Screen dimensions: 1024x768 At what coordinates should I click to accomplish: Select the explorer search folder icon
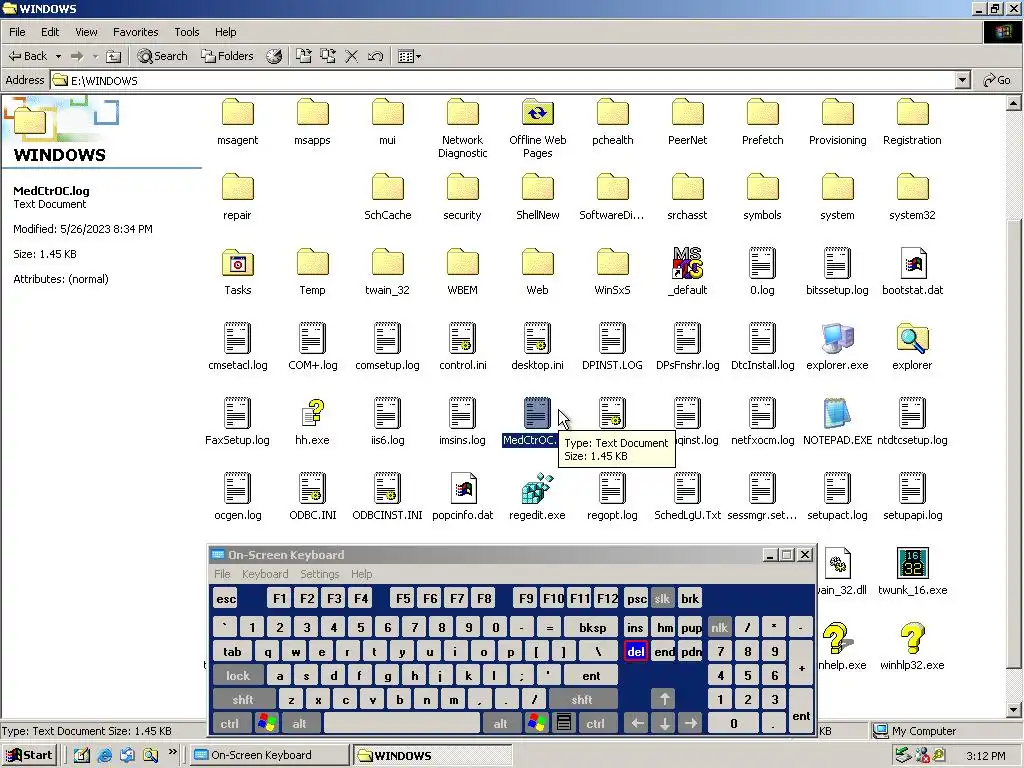(x=912, y=338)
